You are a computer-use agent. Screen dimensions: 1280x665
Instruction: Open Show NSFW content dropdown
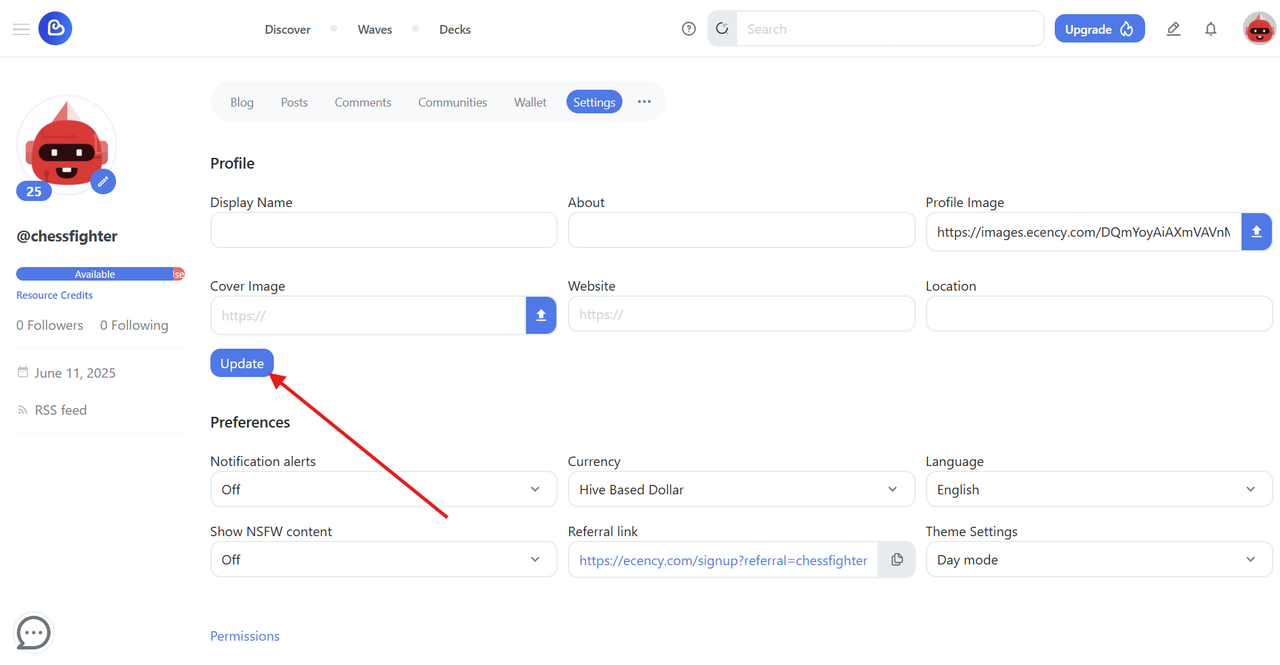pos(383,559)
